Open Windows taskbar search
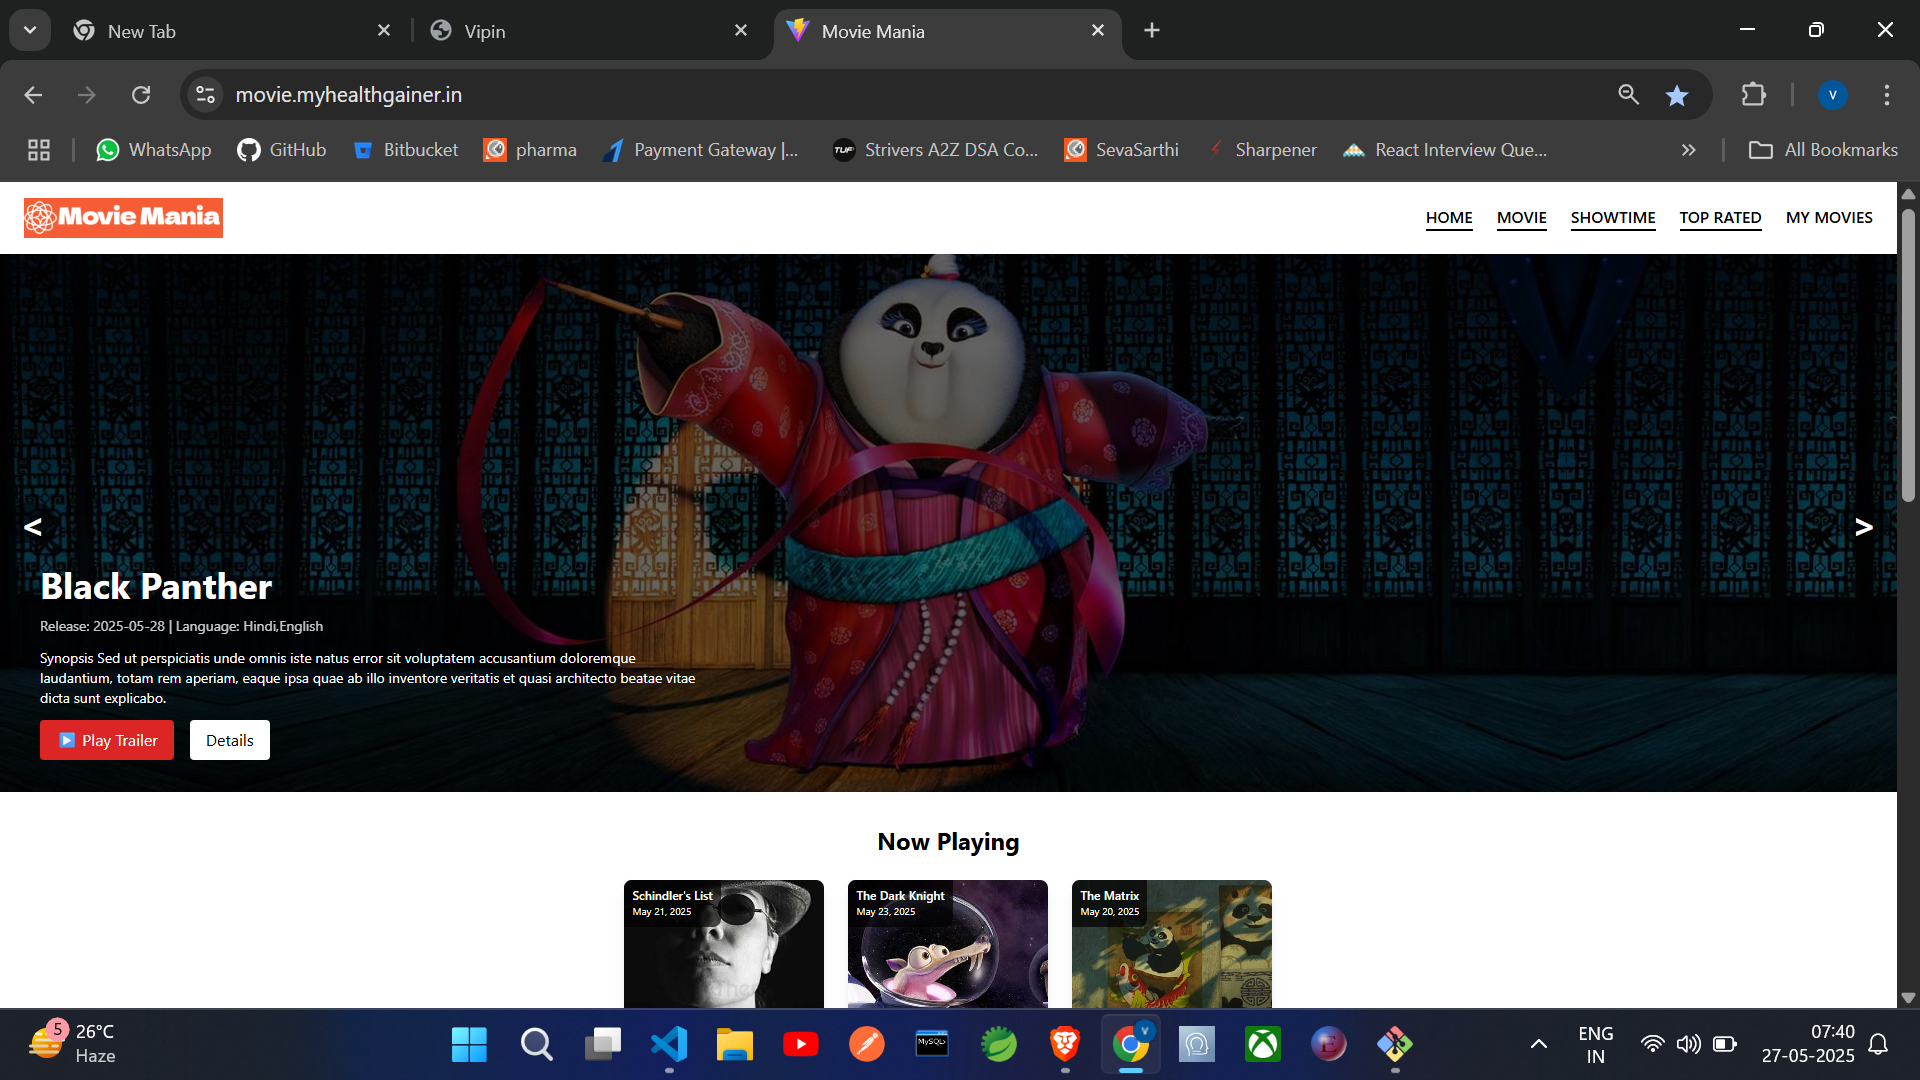Screen dimensions: 1920x1080 (x=536, y=1044)
